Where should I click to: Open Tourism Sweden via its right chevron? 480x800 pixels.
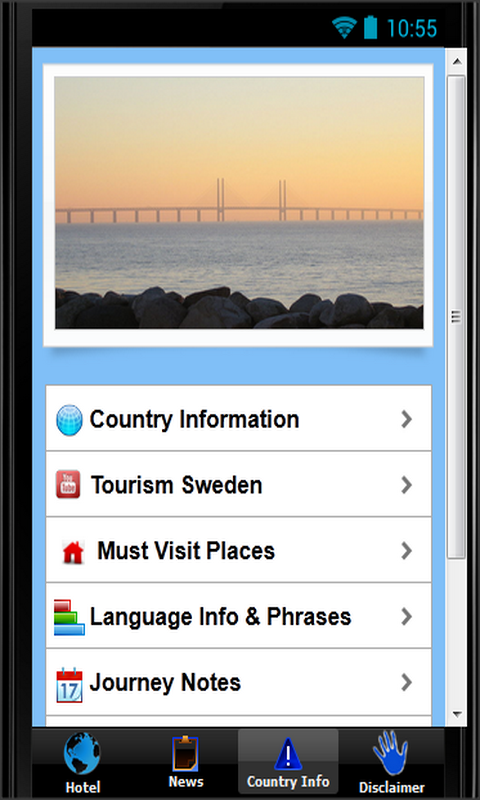[x=406, y=485]
